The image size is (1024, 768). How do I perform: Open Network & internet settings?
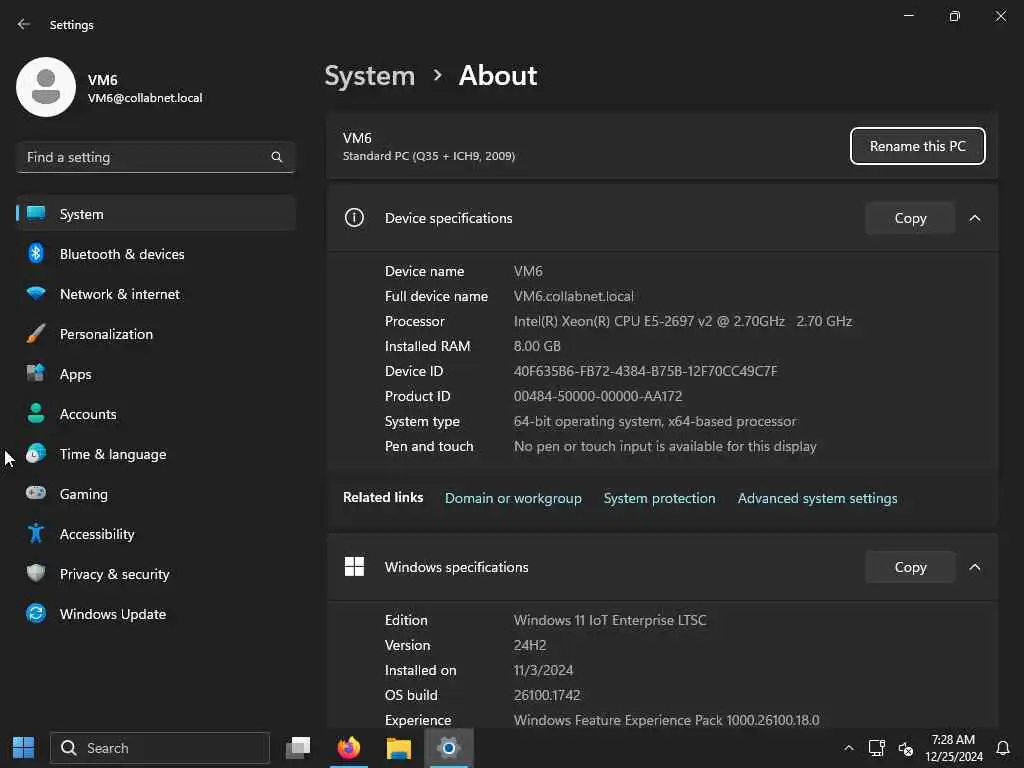point(156,294)
